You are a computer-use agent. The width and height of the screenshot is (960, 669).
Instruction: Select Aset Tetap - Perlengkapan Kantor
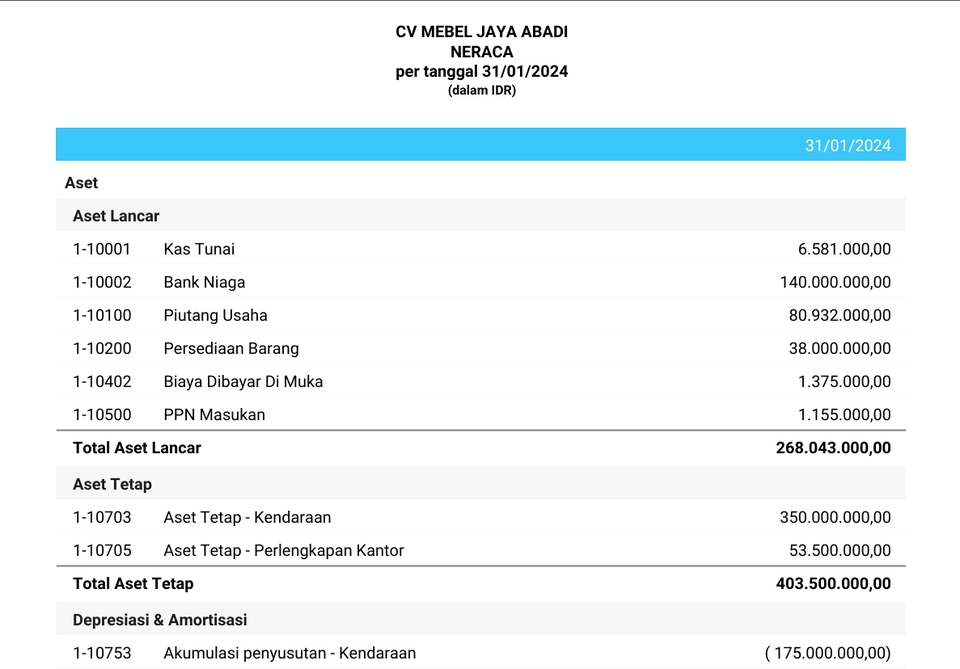pyautogui.click(x=284, y=550)
